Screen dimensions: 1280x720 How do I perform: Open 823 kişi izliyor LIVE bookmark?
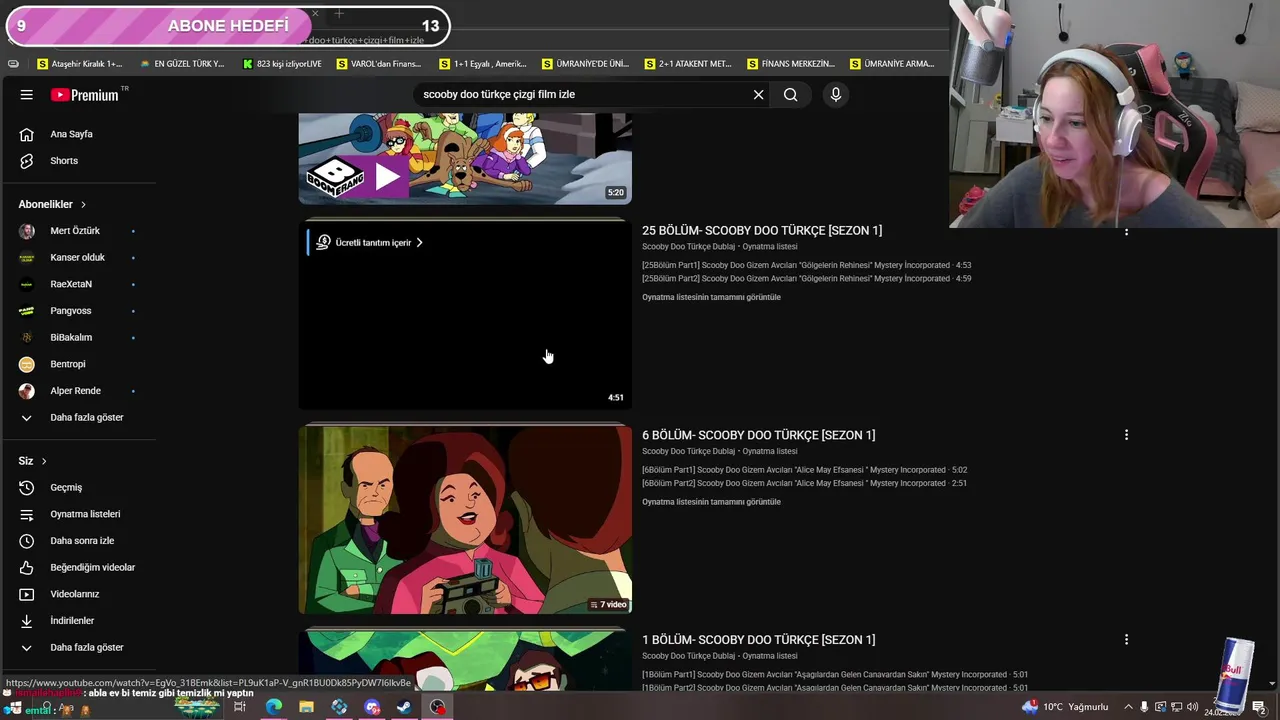click(282, 64)
